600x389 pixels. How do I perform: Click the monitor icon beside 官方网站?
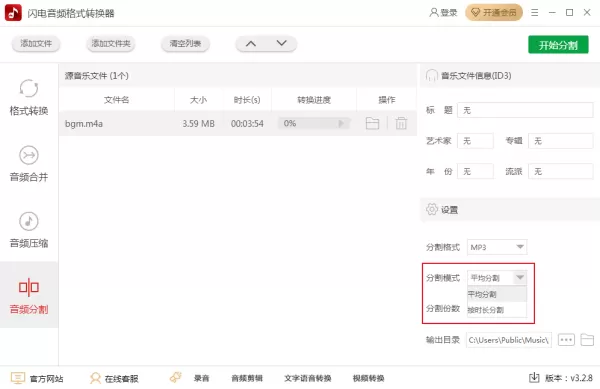click(18, 378)
